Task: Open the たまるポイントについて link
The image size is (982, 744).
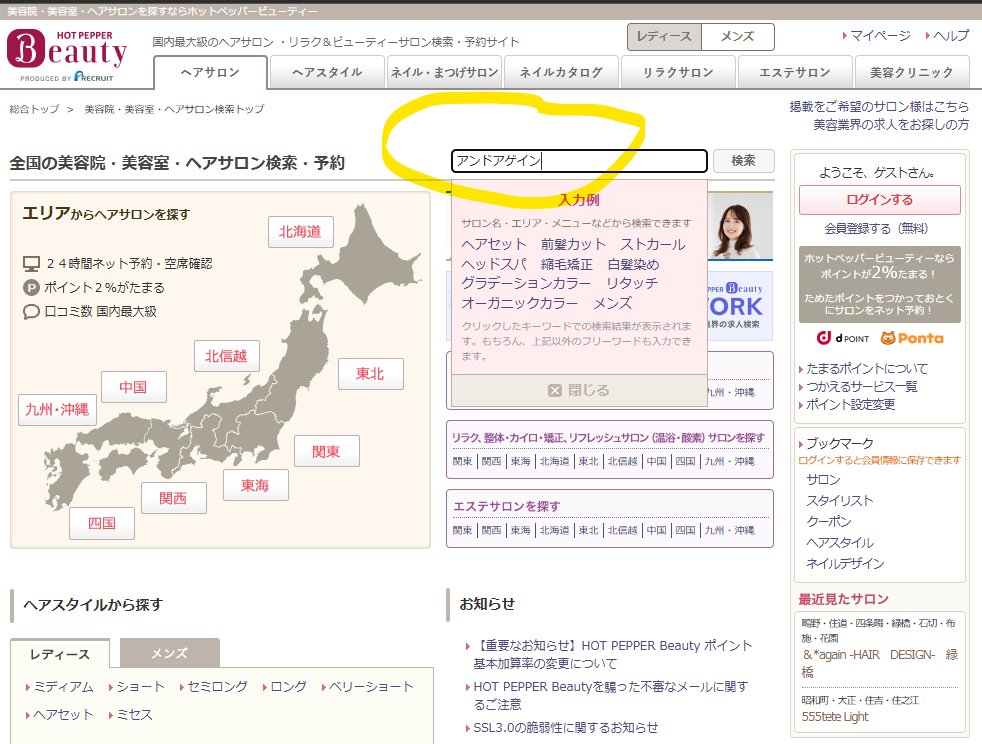Action: point(865,368)
